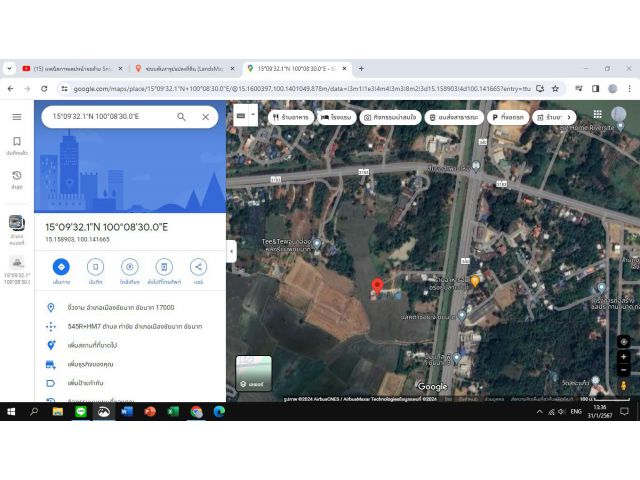The height and width of the screenshot is (480, 640).
Task: Click the plus code 543R+HM7 row
Action: pos(130,326)
